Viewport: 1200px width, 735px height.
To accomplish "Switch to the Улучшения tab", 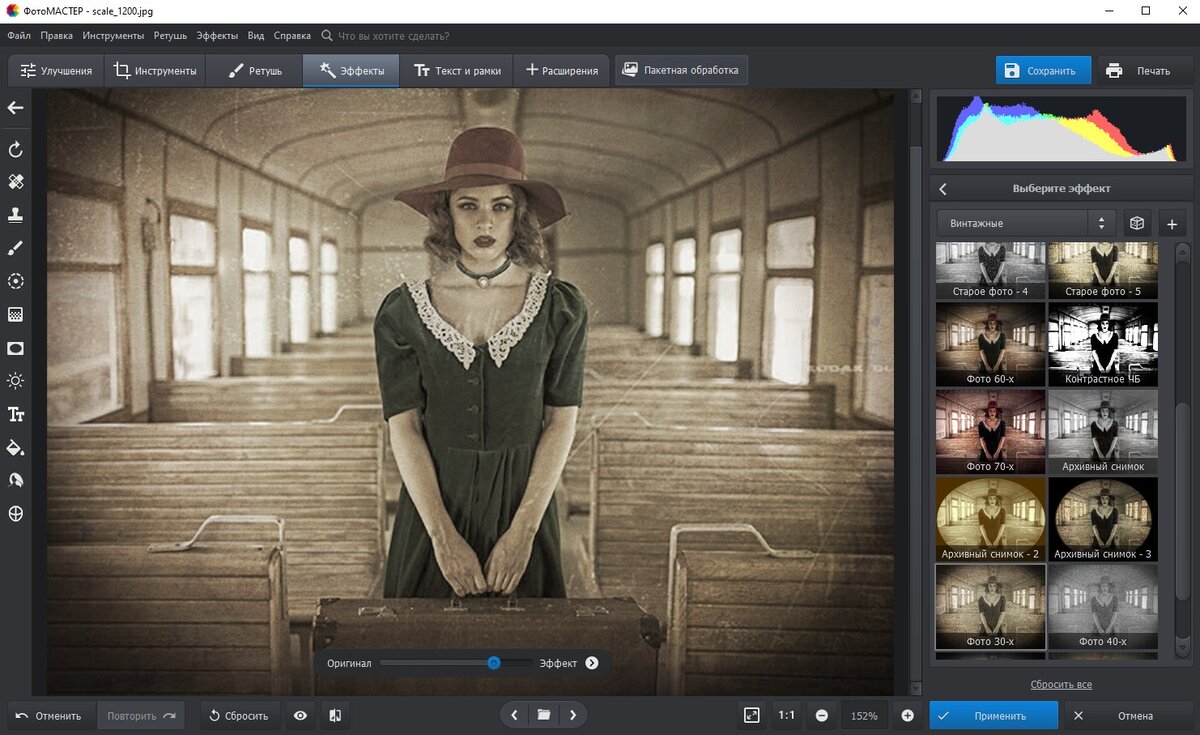I will click(x=57, y=71).
